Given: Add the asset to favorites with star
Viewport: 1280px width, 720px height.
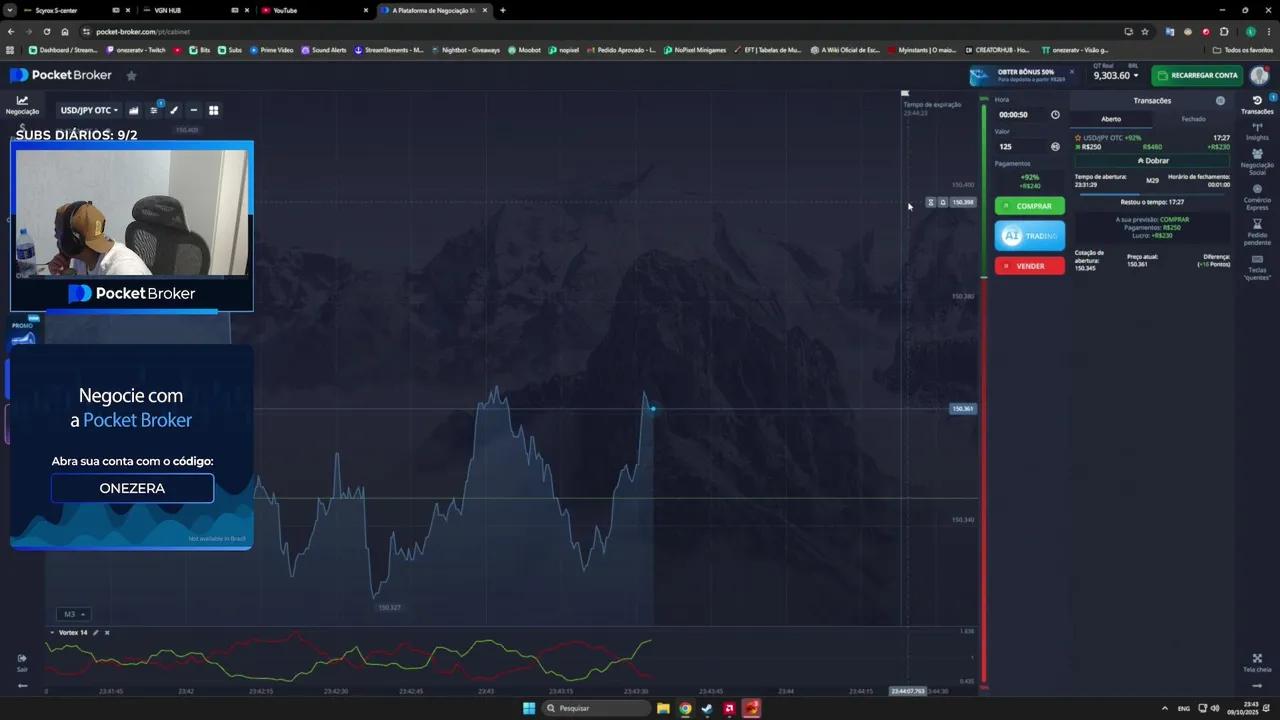Looking at the screenshot, I should pyautogui.click(x=131, y=75).
